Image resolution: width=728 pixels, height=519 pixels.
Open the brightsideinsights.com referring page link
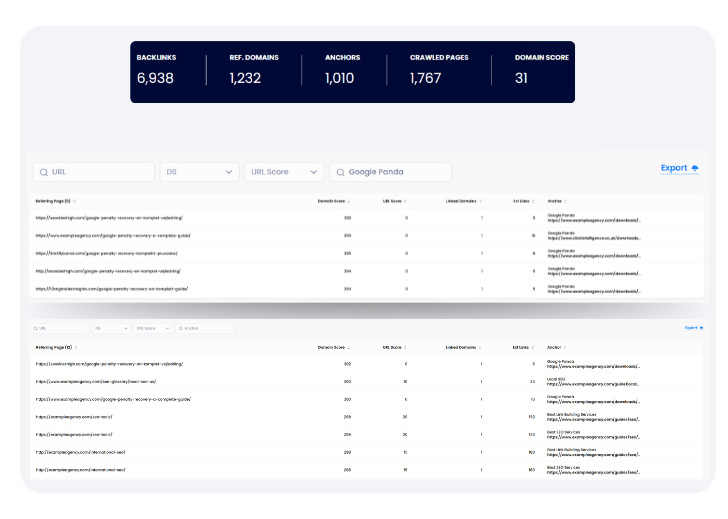112,289
